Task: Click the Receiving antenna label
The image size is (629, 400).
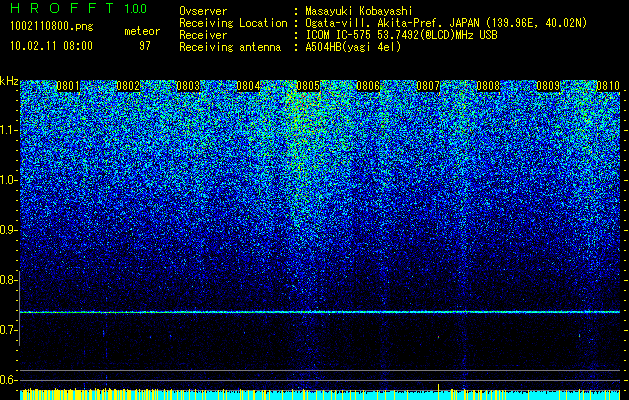Action: pos(230,47)
